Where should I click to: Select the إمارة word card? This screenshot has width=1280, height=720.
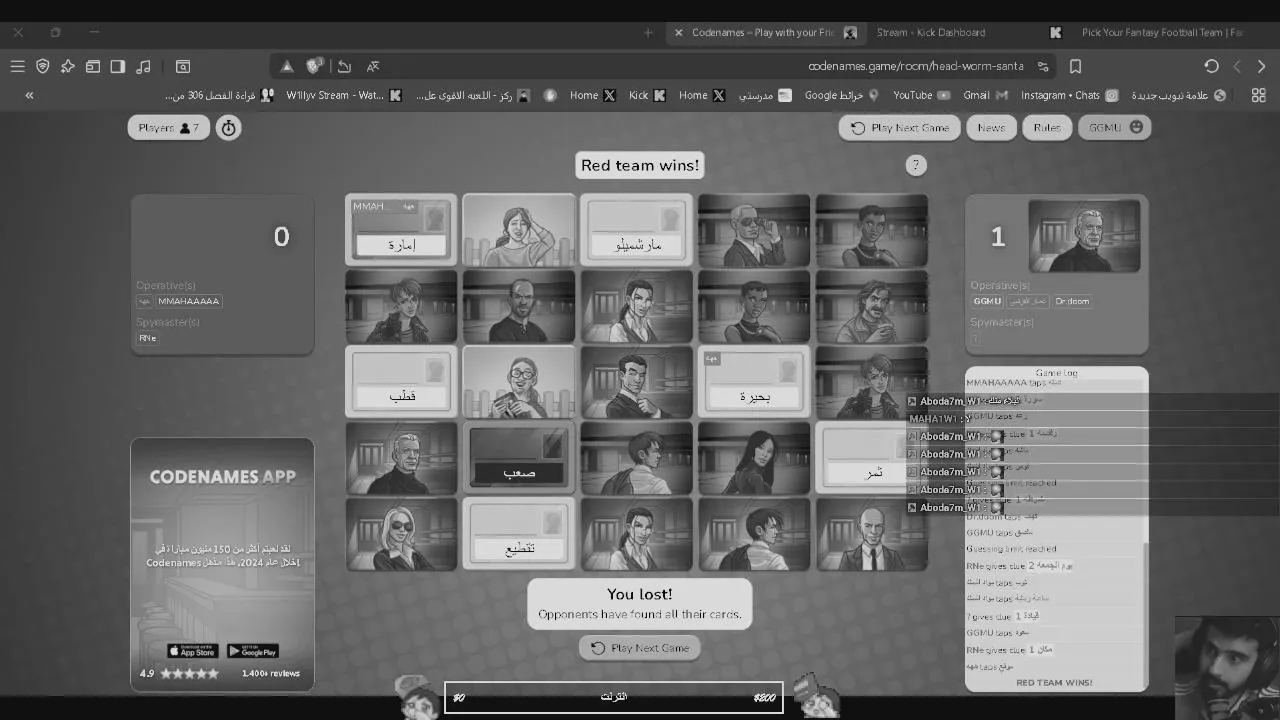pyautogui.click(x=401, y=229)
